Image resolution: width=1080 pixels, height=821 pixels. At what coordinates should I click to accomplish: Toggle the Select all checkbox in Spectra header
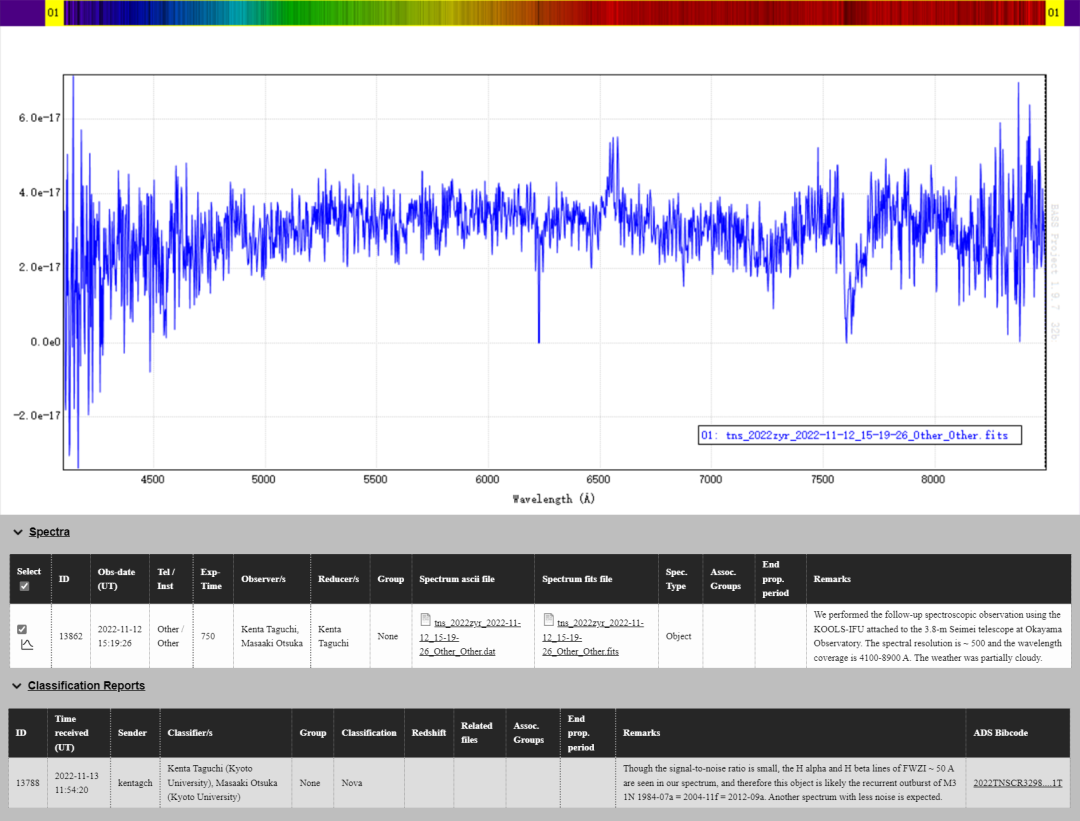[24, 586]
